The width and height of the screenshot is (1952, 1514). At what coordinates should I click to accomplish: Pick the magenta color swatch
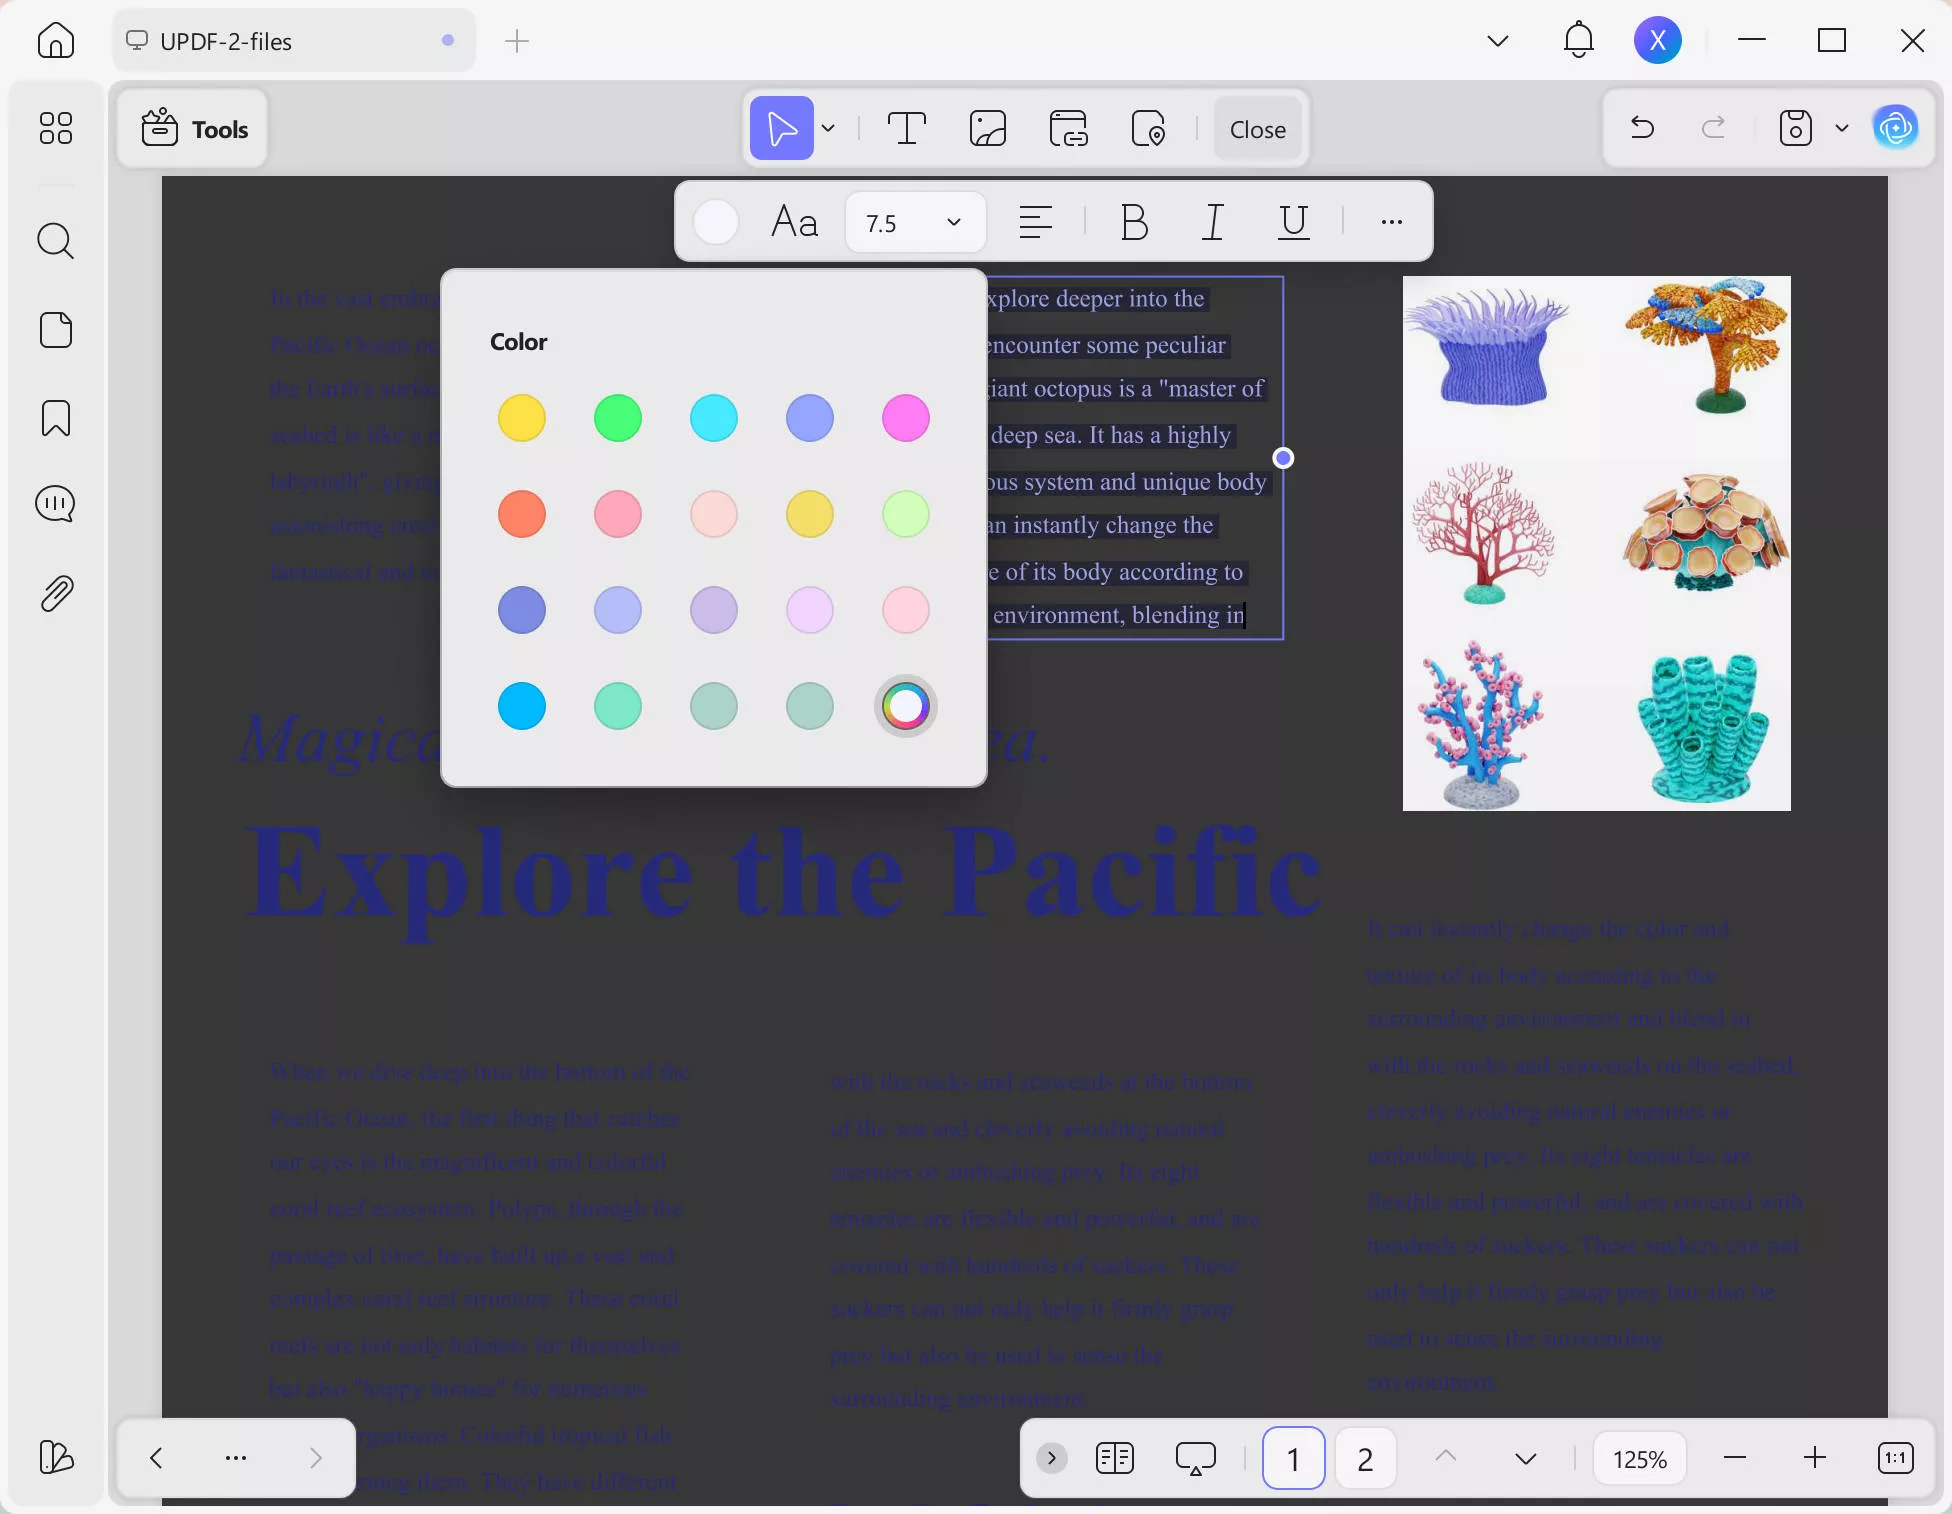905,418
